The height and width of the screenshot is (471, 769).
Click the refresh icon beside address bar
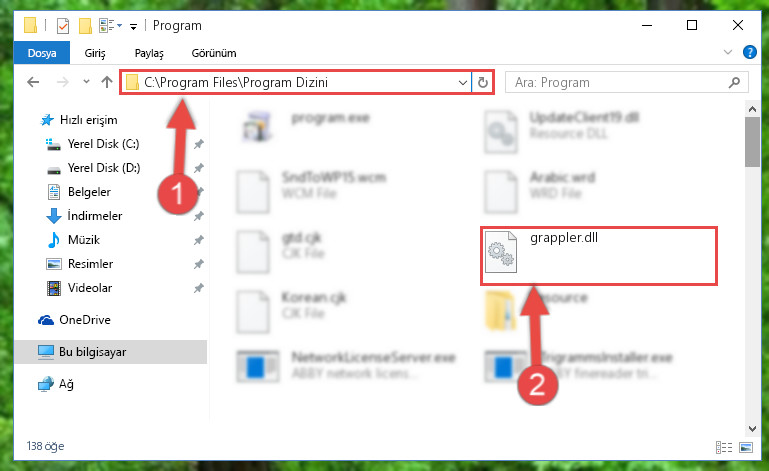click(x=483, y=82)
